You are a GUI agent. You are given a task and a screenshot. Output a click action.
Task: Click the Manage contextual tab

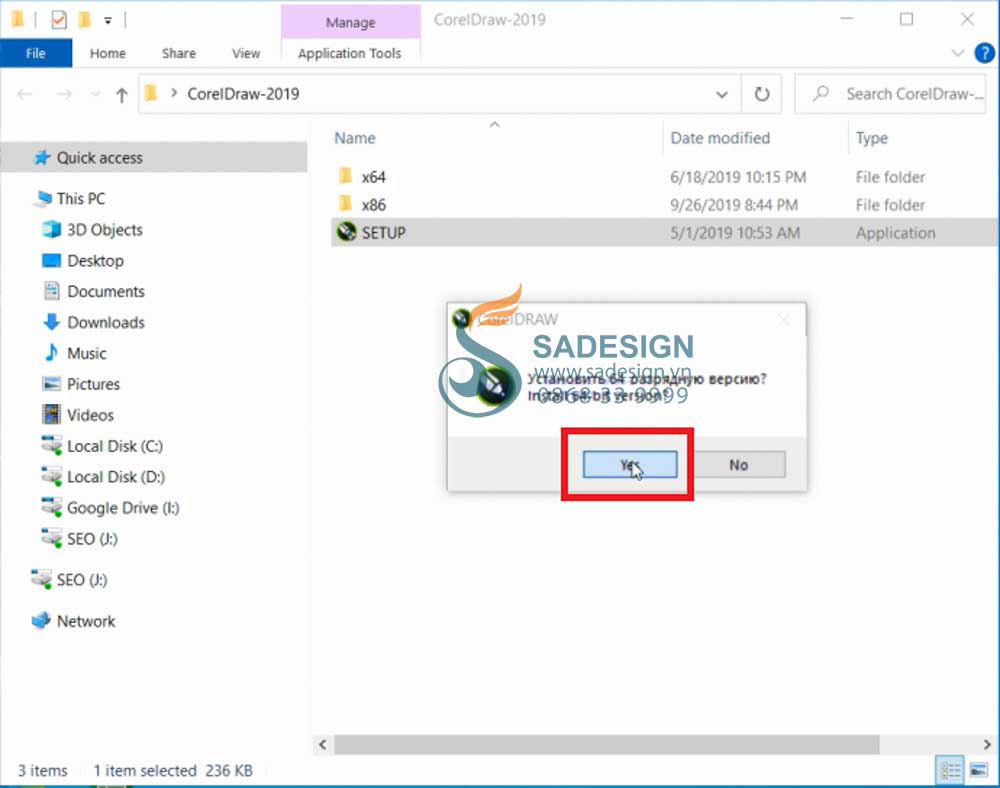click(x=350, y=22)
